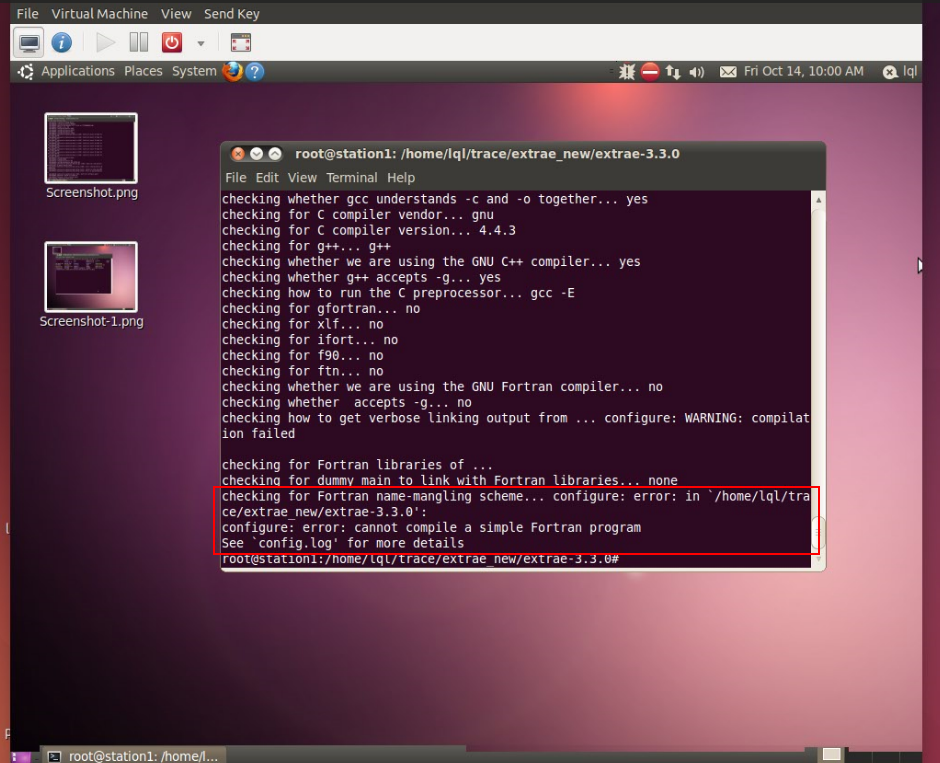Open terminal View menu
940x763 pixels.
pyautogui.click(x=302, y=177)
